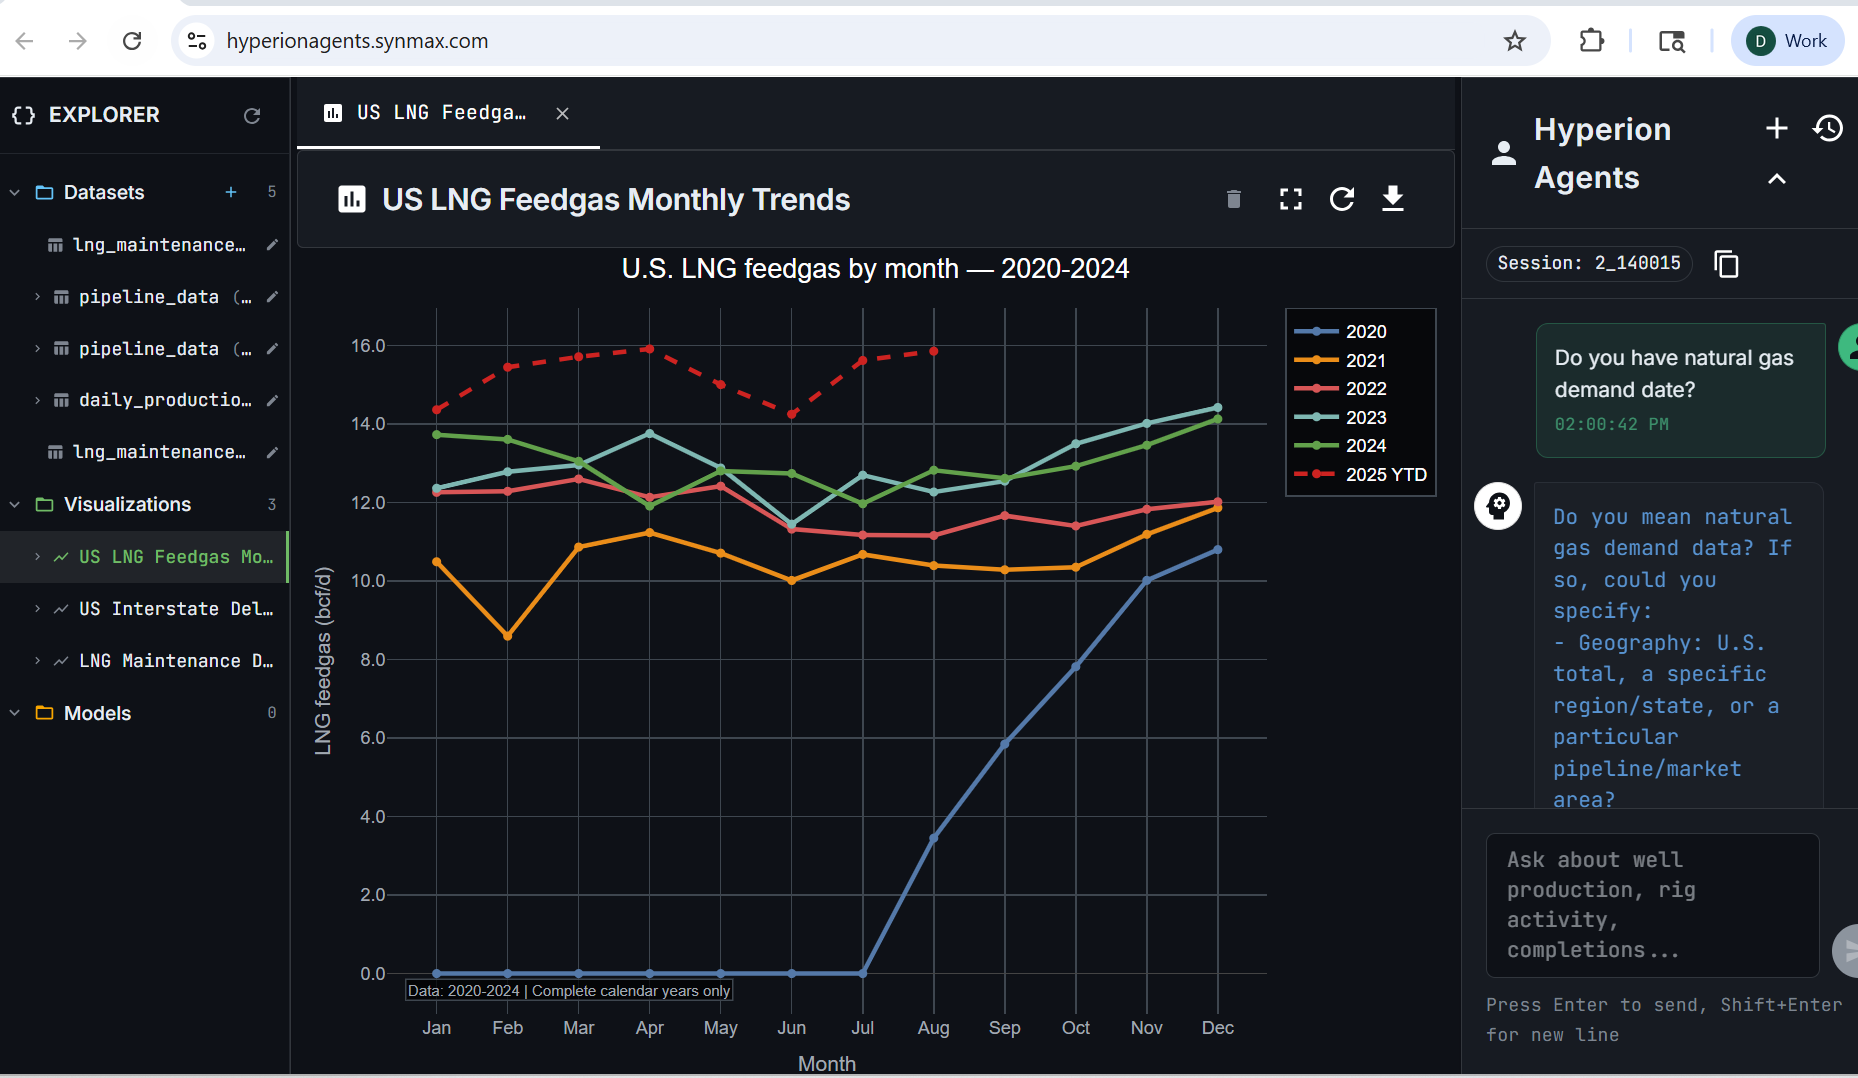The width and height of the screenshot is (1858, 1078).
Task: Collapse the Datasets folder
Action: tap(15, 192)
